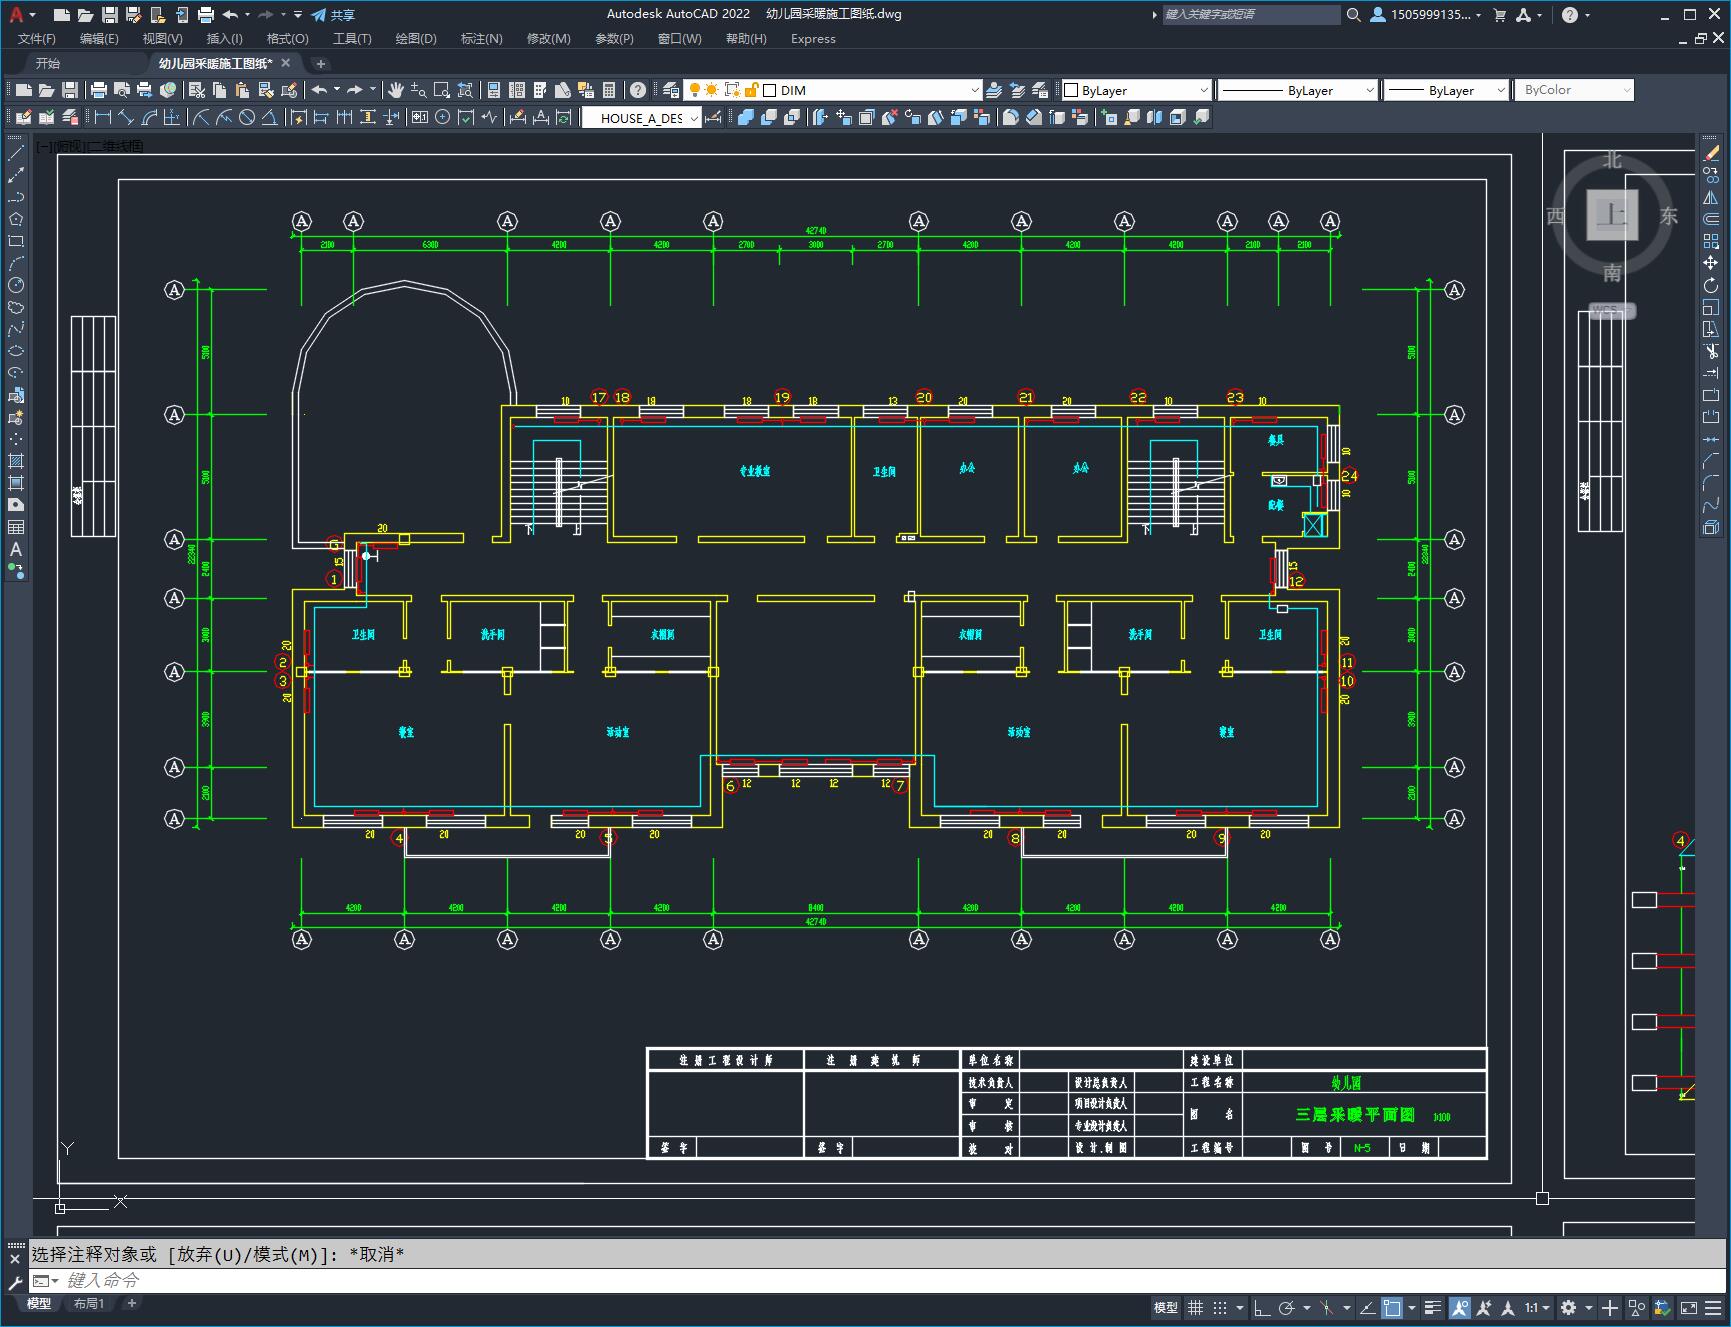
Task: Click the Help question mark in standard toolbar
Action: pyautogui.click(x=638, y=90)
